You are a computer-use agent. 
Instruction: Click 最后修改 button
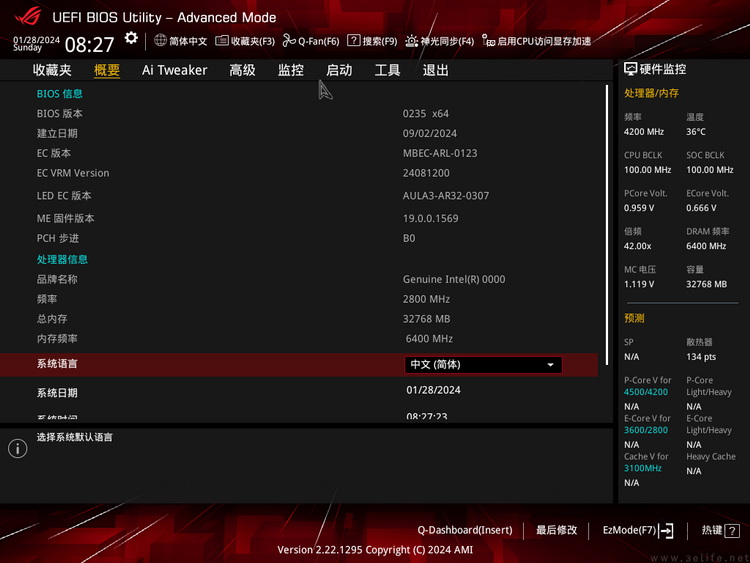click(x=556, y=530)
